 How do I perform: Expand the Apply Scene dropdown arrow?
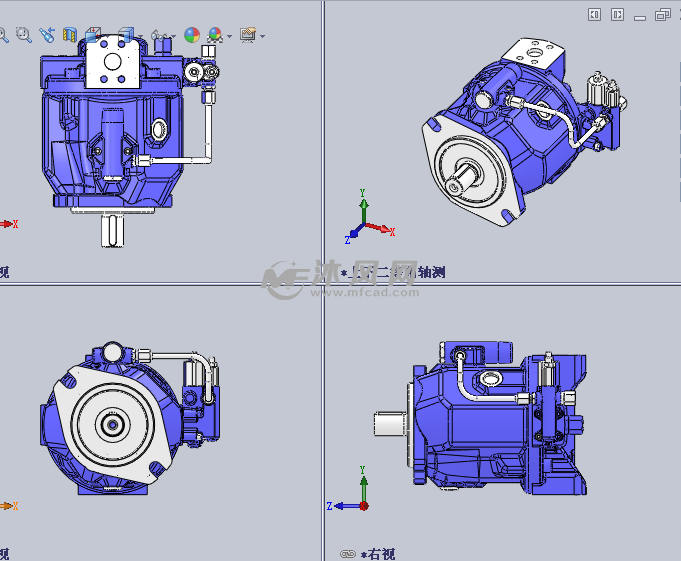[x=230, y=36]
